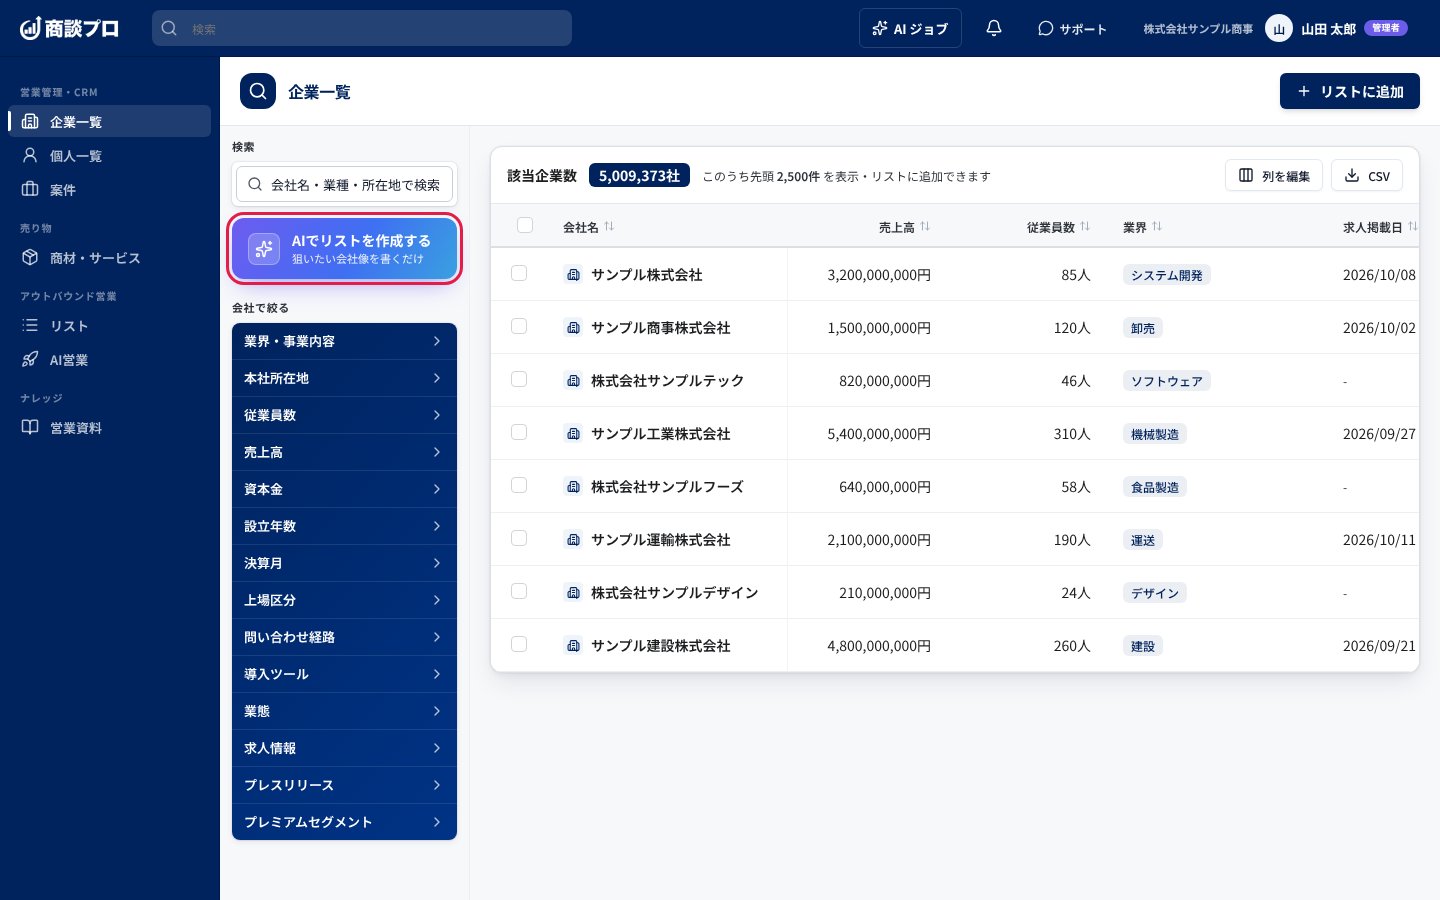Screen dimensions: 1440x900
Task: Open notifications bell icon
Action: pos(994,28)
